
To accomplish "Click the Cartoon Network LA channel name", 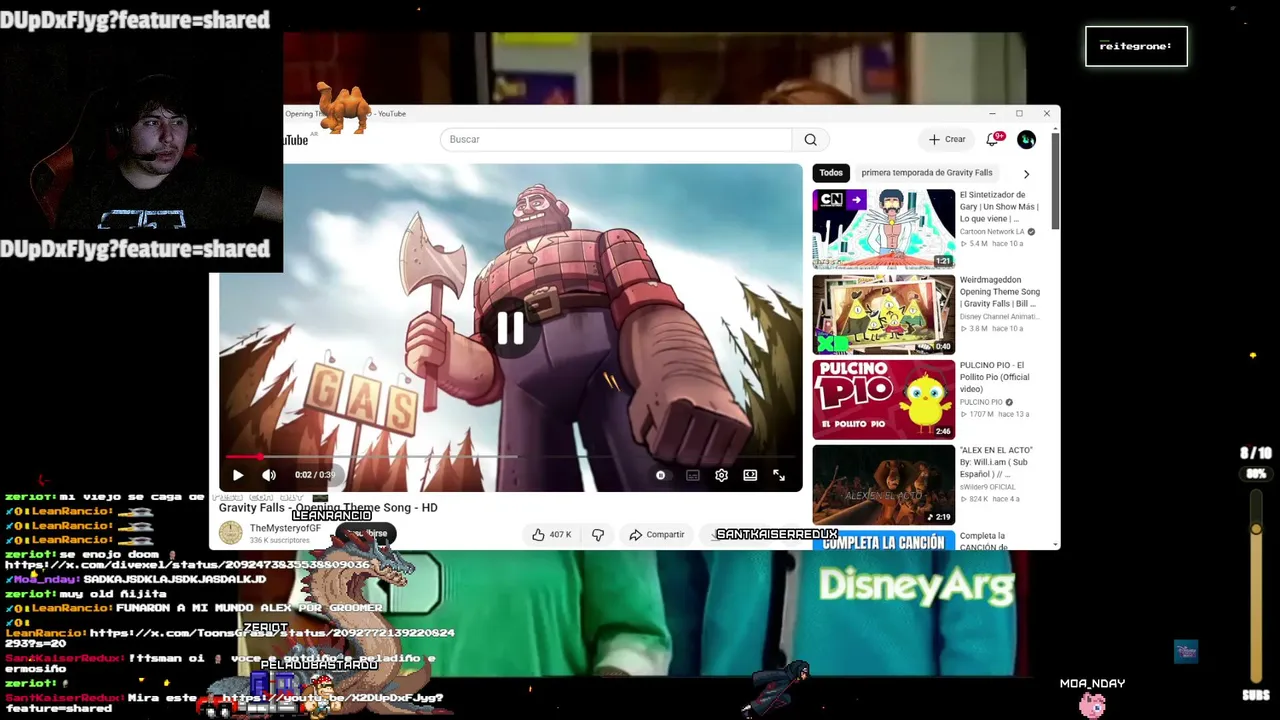I will point(992,232).
